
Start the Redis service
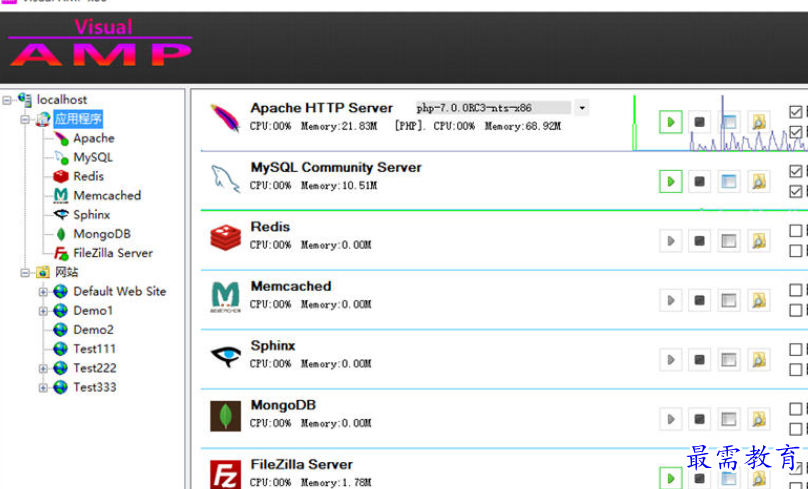click(x=670, y=241)
